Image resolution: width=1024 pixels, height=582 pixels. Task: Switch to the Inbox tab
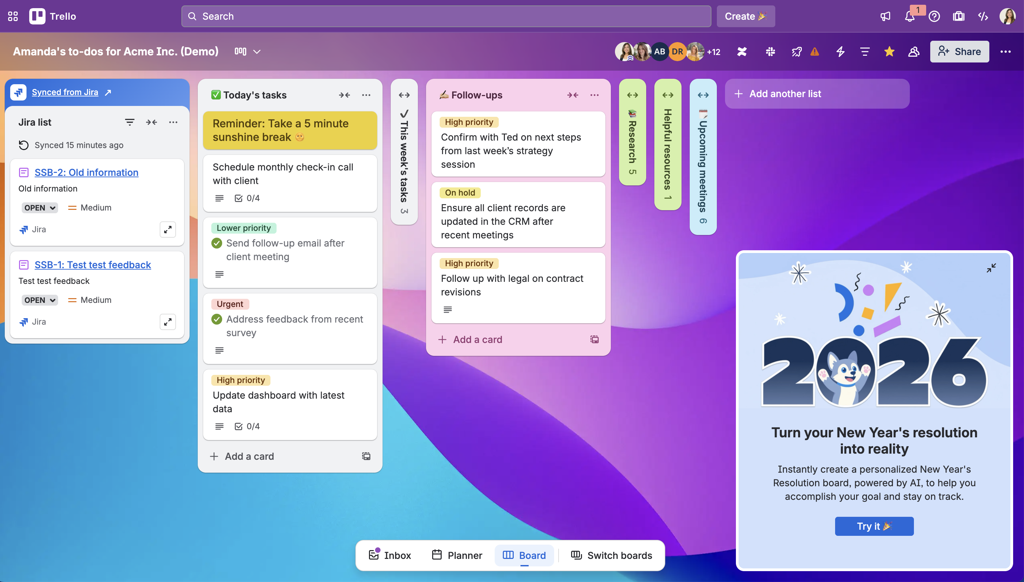point(390,555)
